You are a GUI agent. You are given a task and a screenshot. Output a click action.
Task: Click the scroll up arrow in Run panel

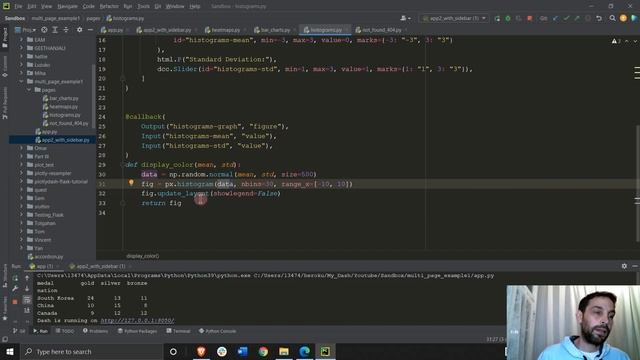[x=27, y=278]
